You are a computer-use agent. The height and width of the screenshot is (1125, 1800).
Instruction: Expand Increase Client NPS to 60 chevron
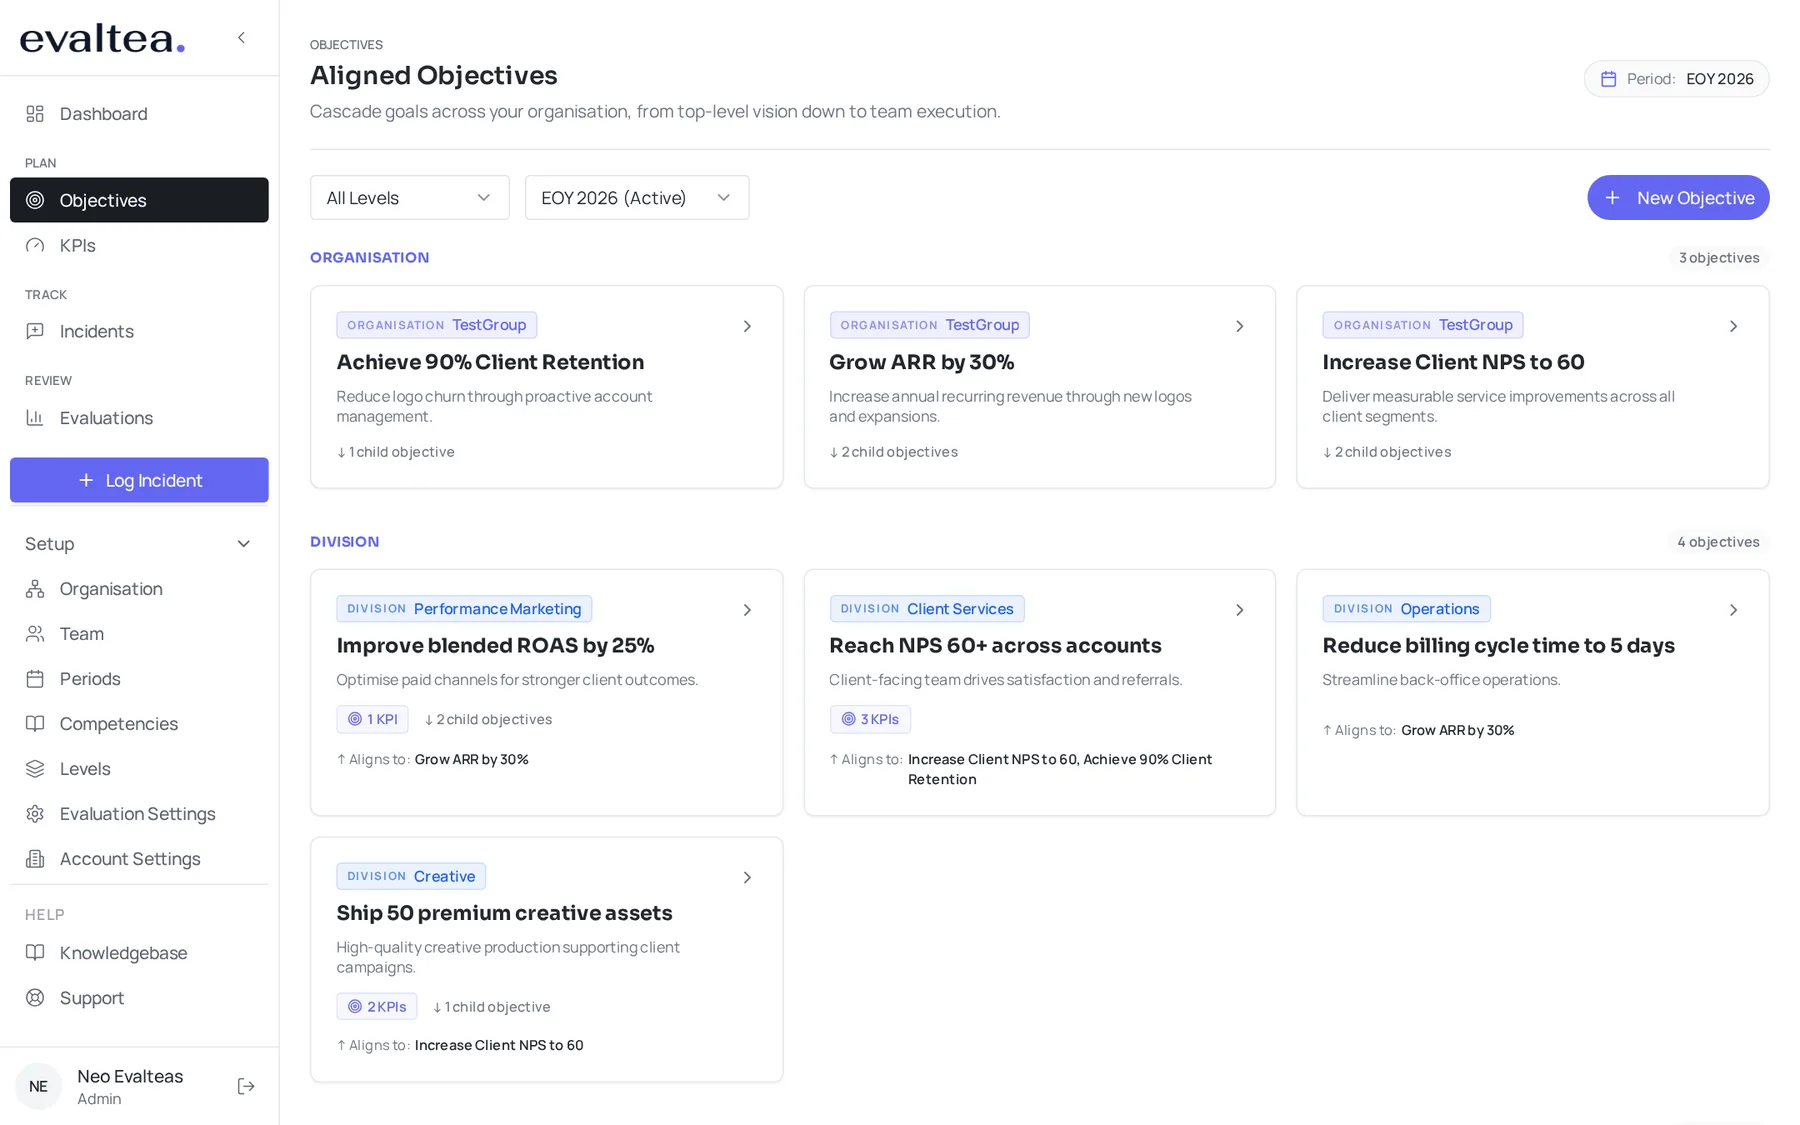click(x=1734, y=327)
